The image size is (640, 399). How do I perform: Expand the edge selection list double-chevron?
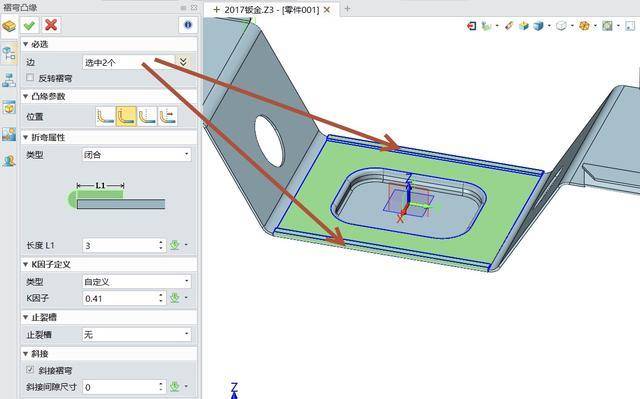[x=183, y=62]
